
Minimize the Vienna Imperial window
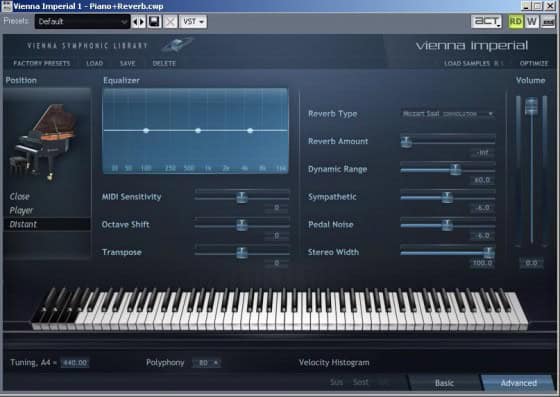point(526,6)
